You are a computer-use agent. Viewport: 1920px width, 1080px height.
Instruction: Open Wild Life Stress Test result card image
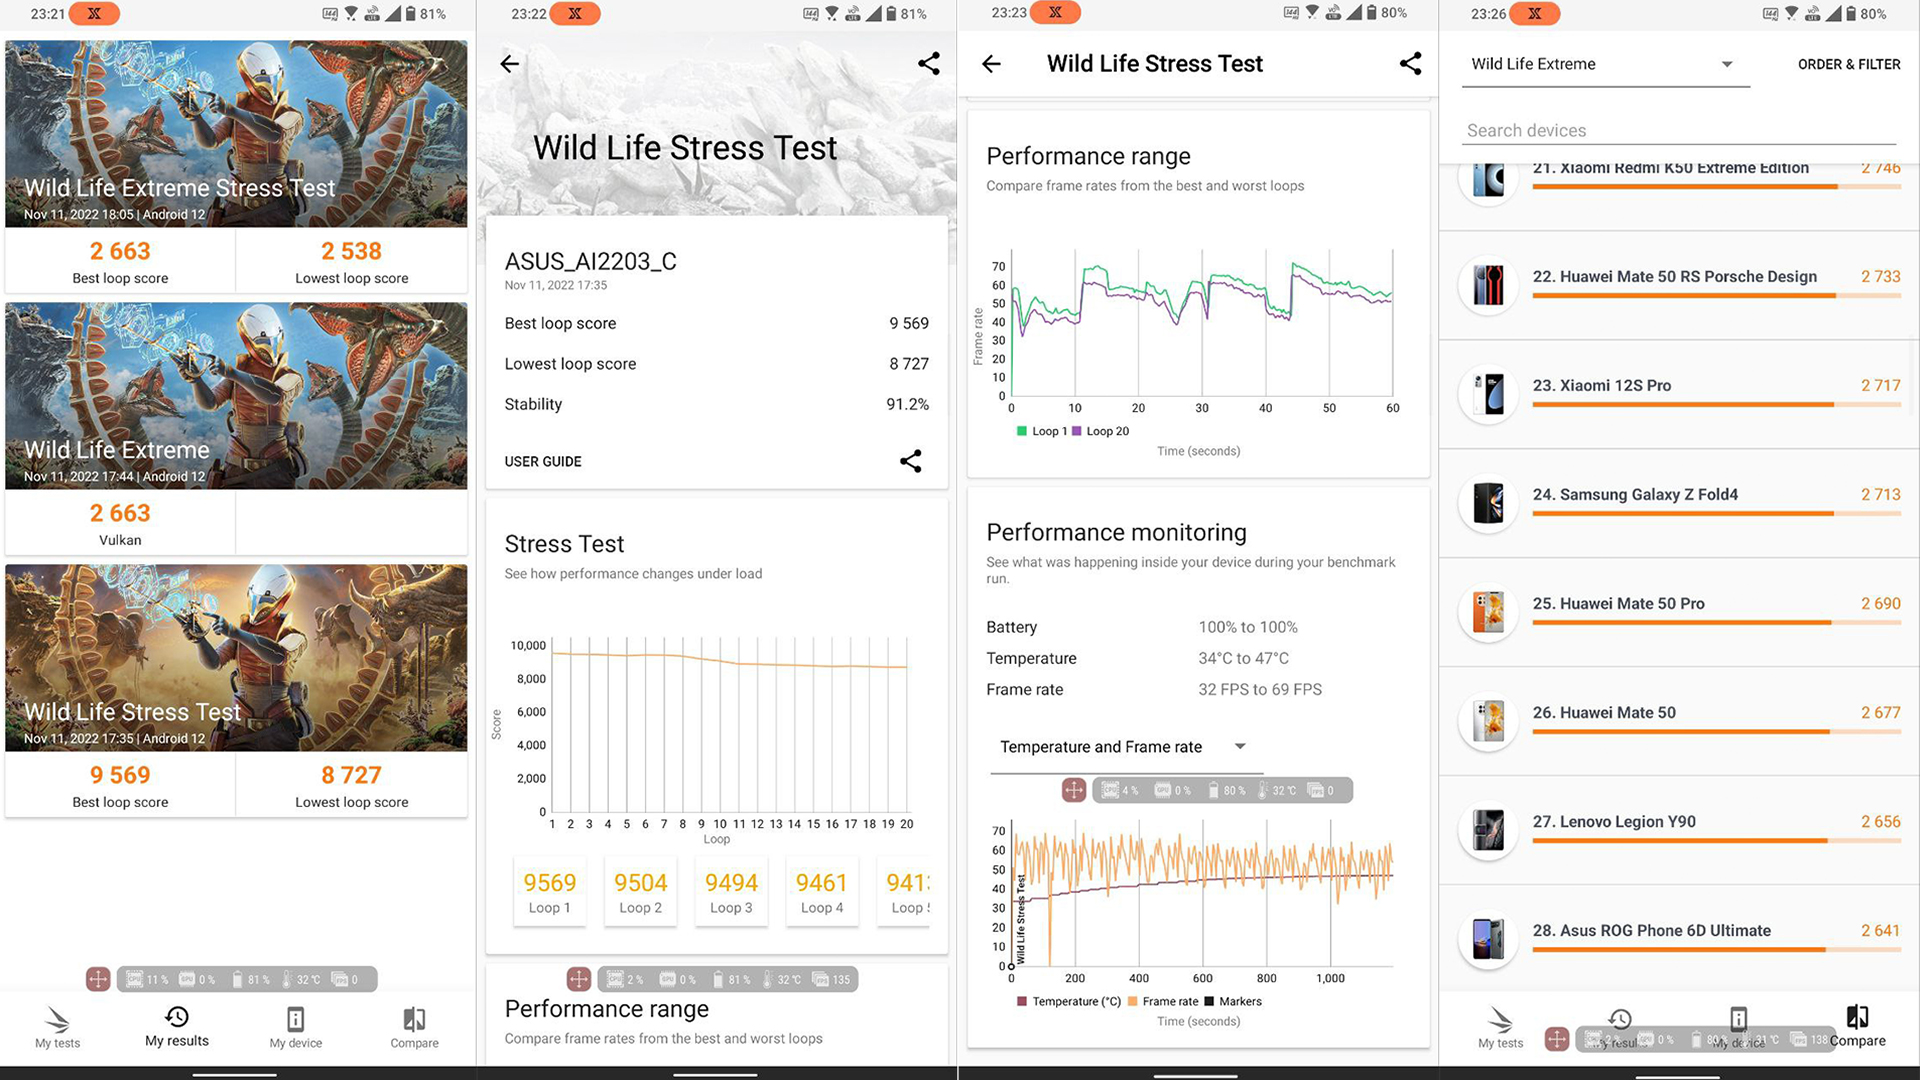(236, 657)
